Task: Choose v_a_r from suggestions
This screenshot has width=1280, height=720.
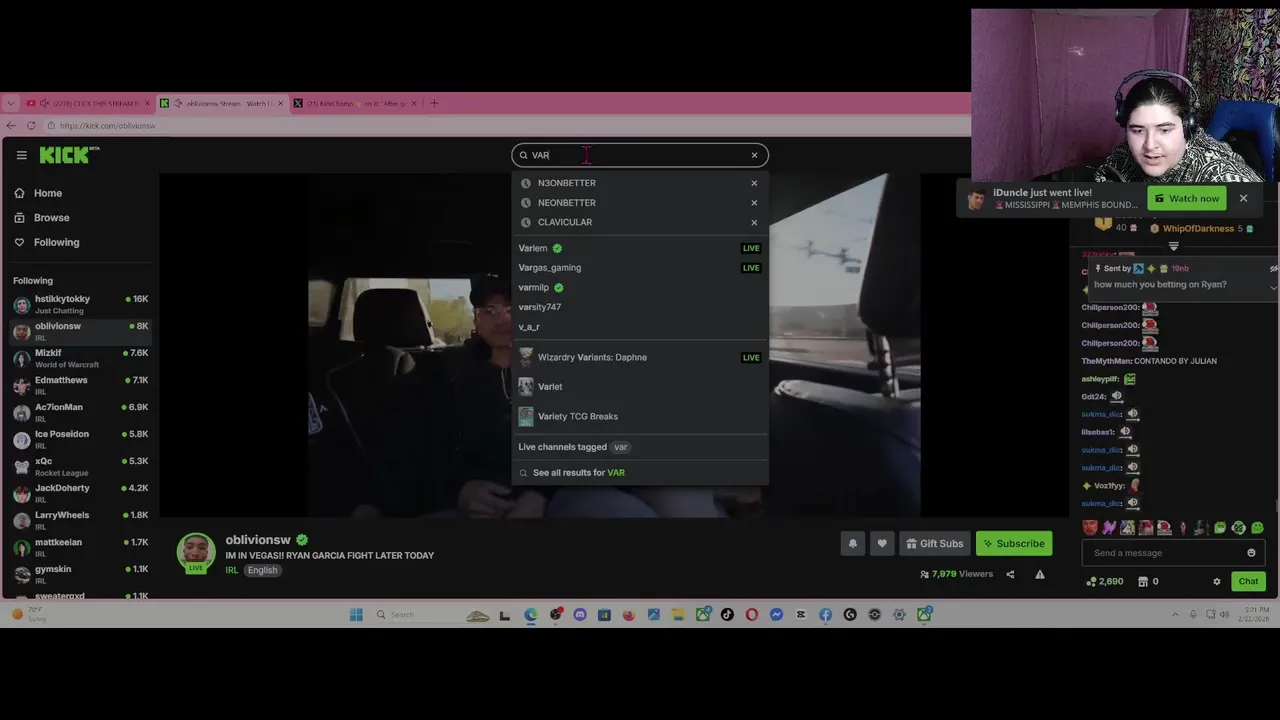Action: [640, 327]
